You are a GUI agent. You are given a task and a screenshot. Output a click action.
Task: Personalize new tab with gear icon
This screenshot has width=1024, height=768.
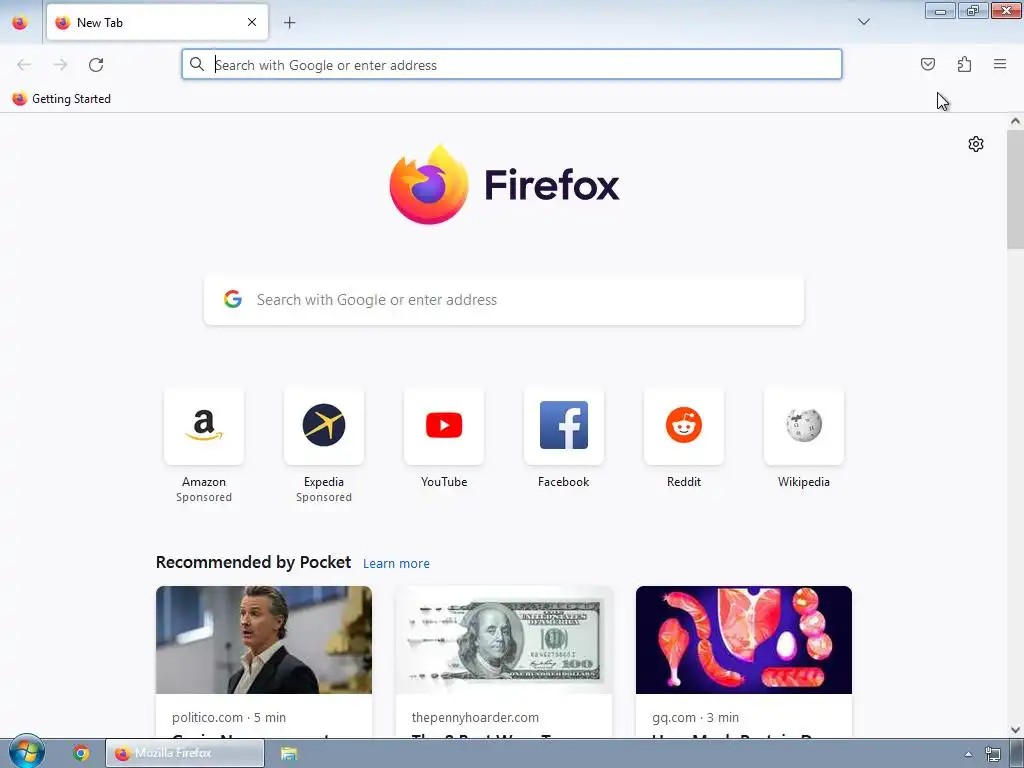click(976, 144)
